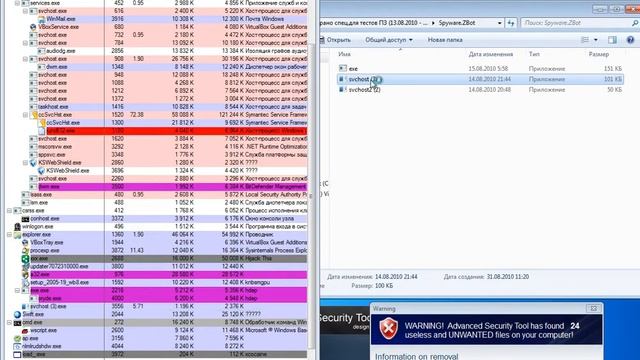Sort files by the Имя column

coord(344,54)
